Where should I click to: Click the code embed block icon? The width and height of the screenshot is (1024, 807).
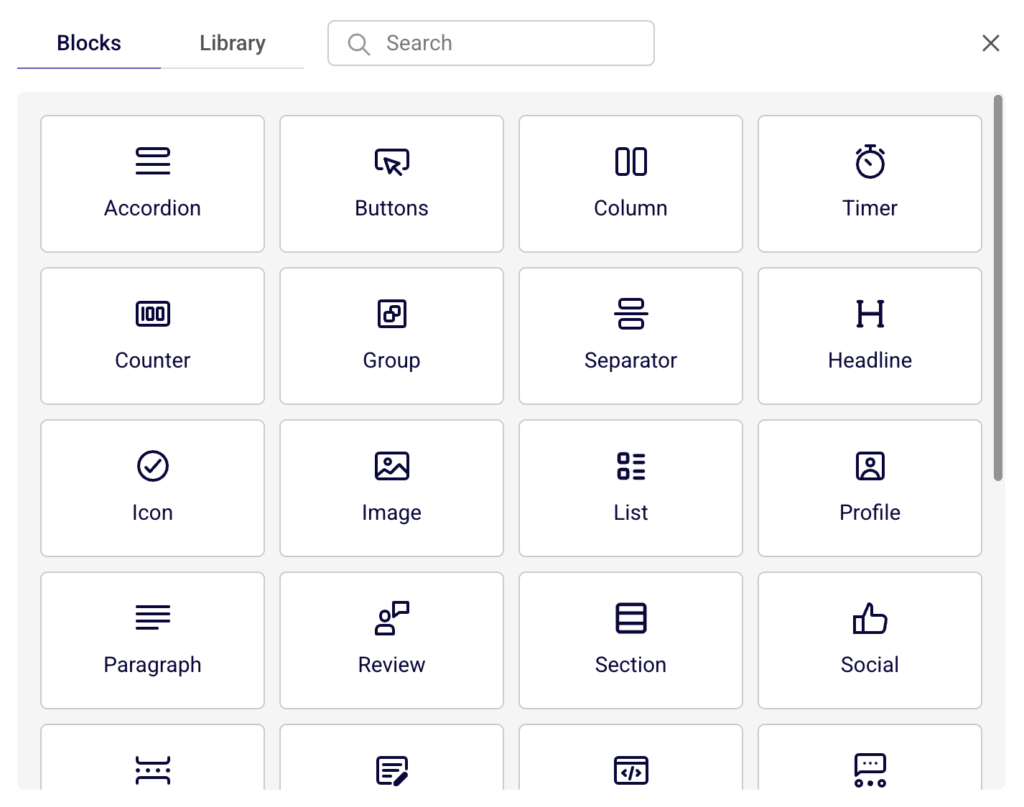tap(631, 770)
